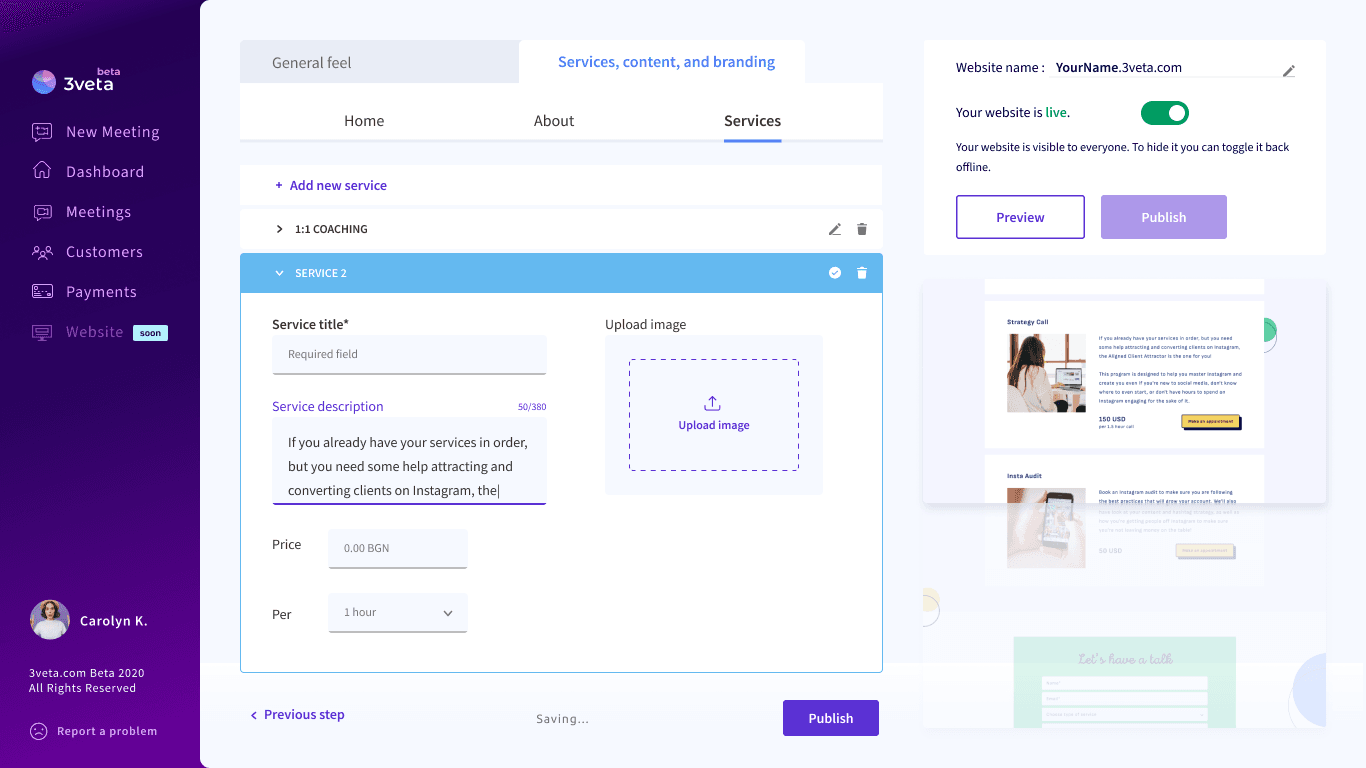The image size is (1366, 768).
Task: Click the "50/380" character counter
Action: click(532, 407)
